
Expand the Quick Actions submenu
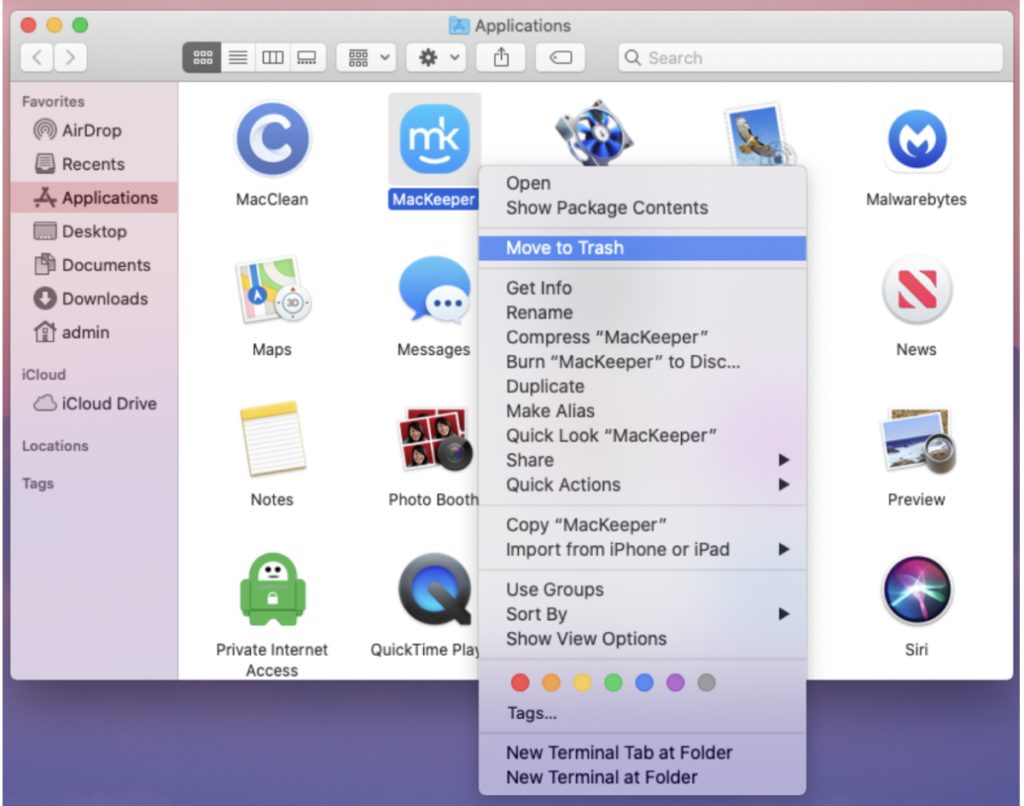pos(643,485)
